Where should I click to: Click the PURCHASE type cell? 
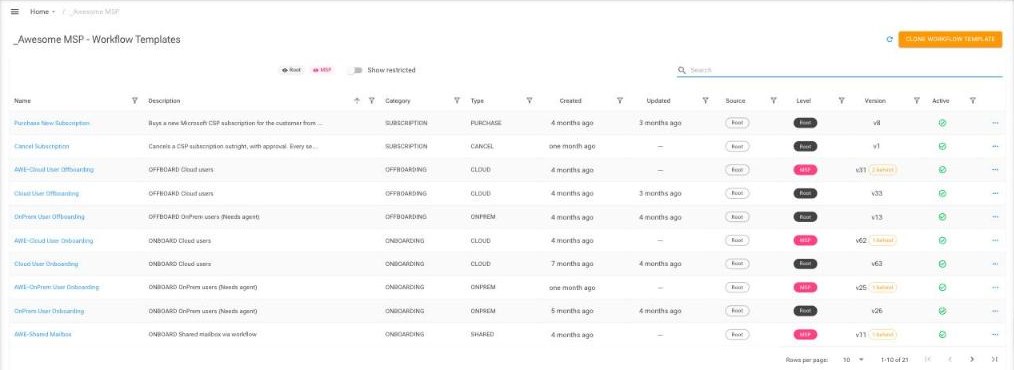pos(486,123)
